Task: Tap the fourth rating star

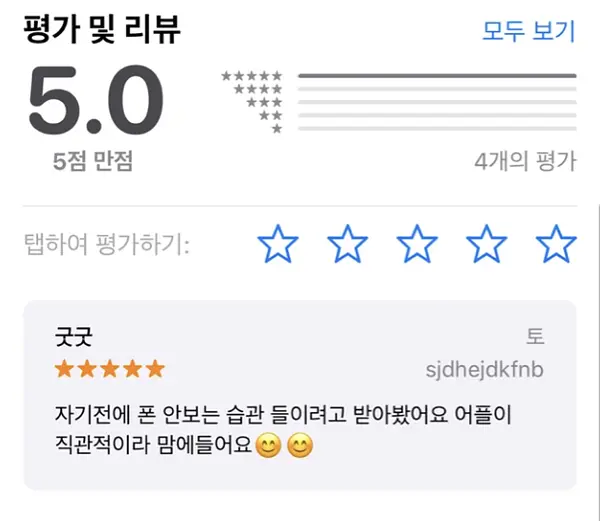Action: (x=486, y=244)
